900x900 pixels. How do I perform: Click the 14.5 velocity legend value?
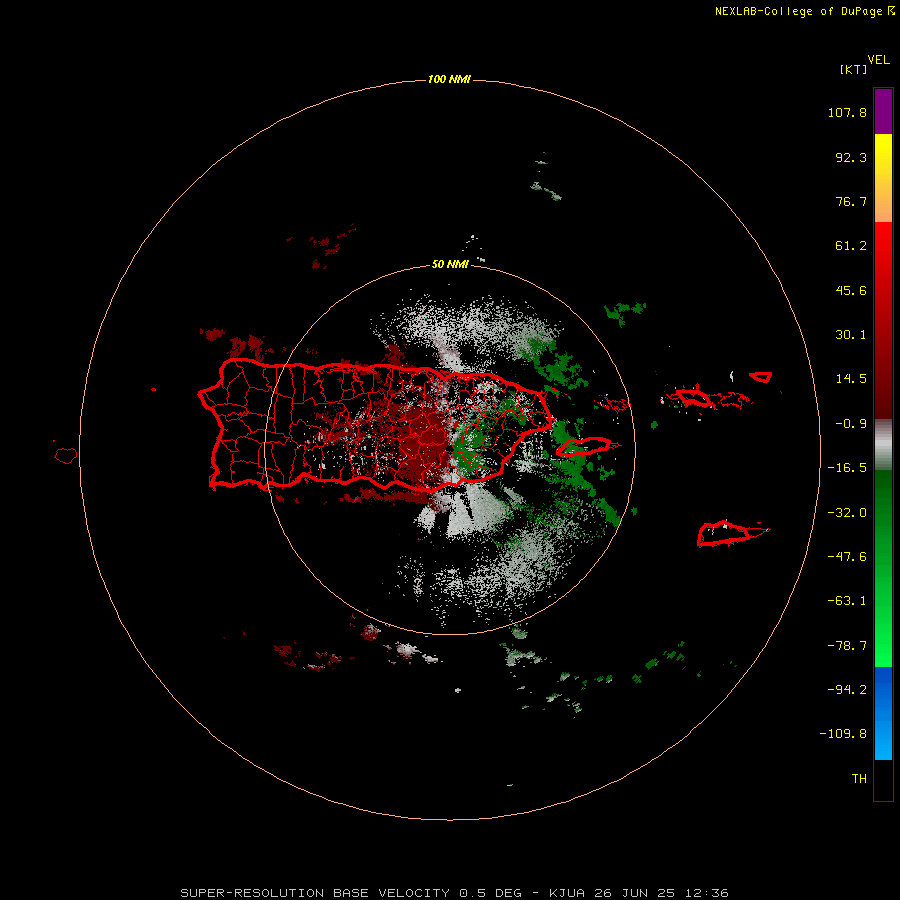pyautogui.click(x=851, y=379)
